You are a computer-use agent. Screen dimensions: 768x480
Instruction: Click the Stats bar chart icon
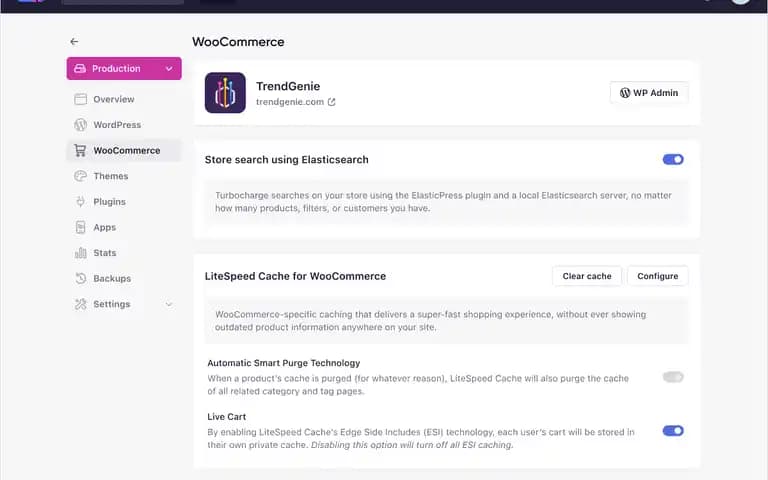pos(80,253)
